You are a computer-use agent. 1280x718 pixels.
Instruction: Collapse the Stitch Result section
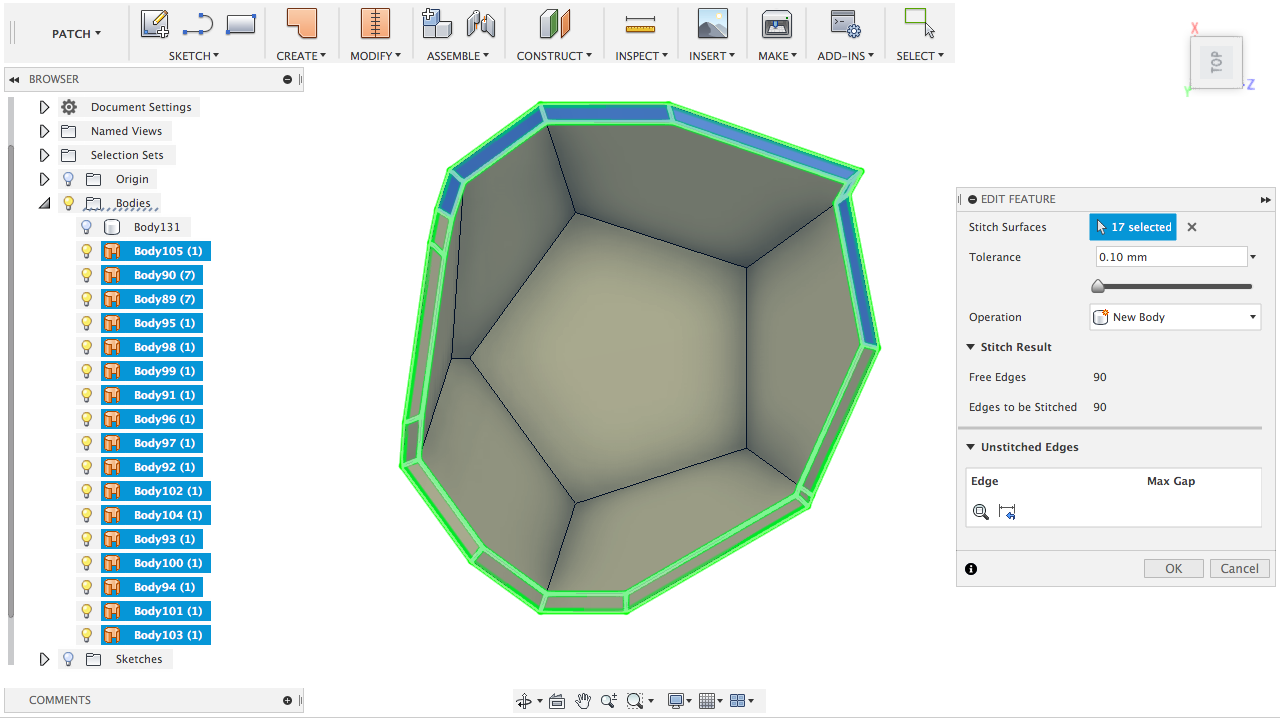pyautogui.click(x=970, y=347)
